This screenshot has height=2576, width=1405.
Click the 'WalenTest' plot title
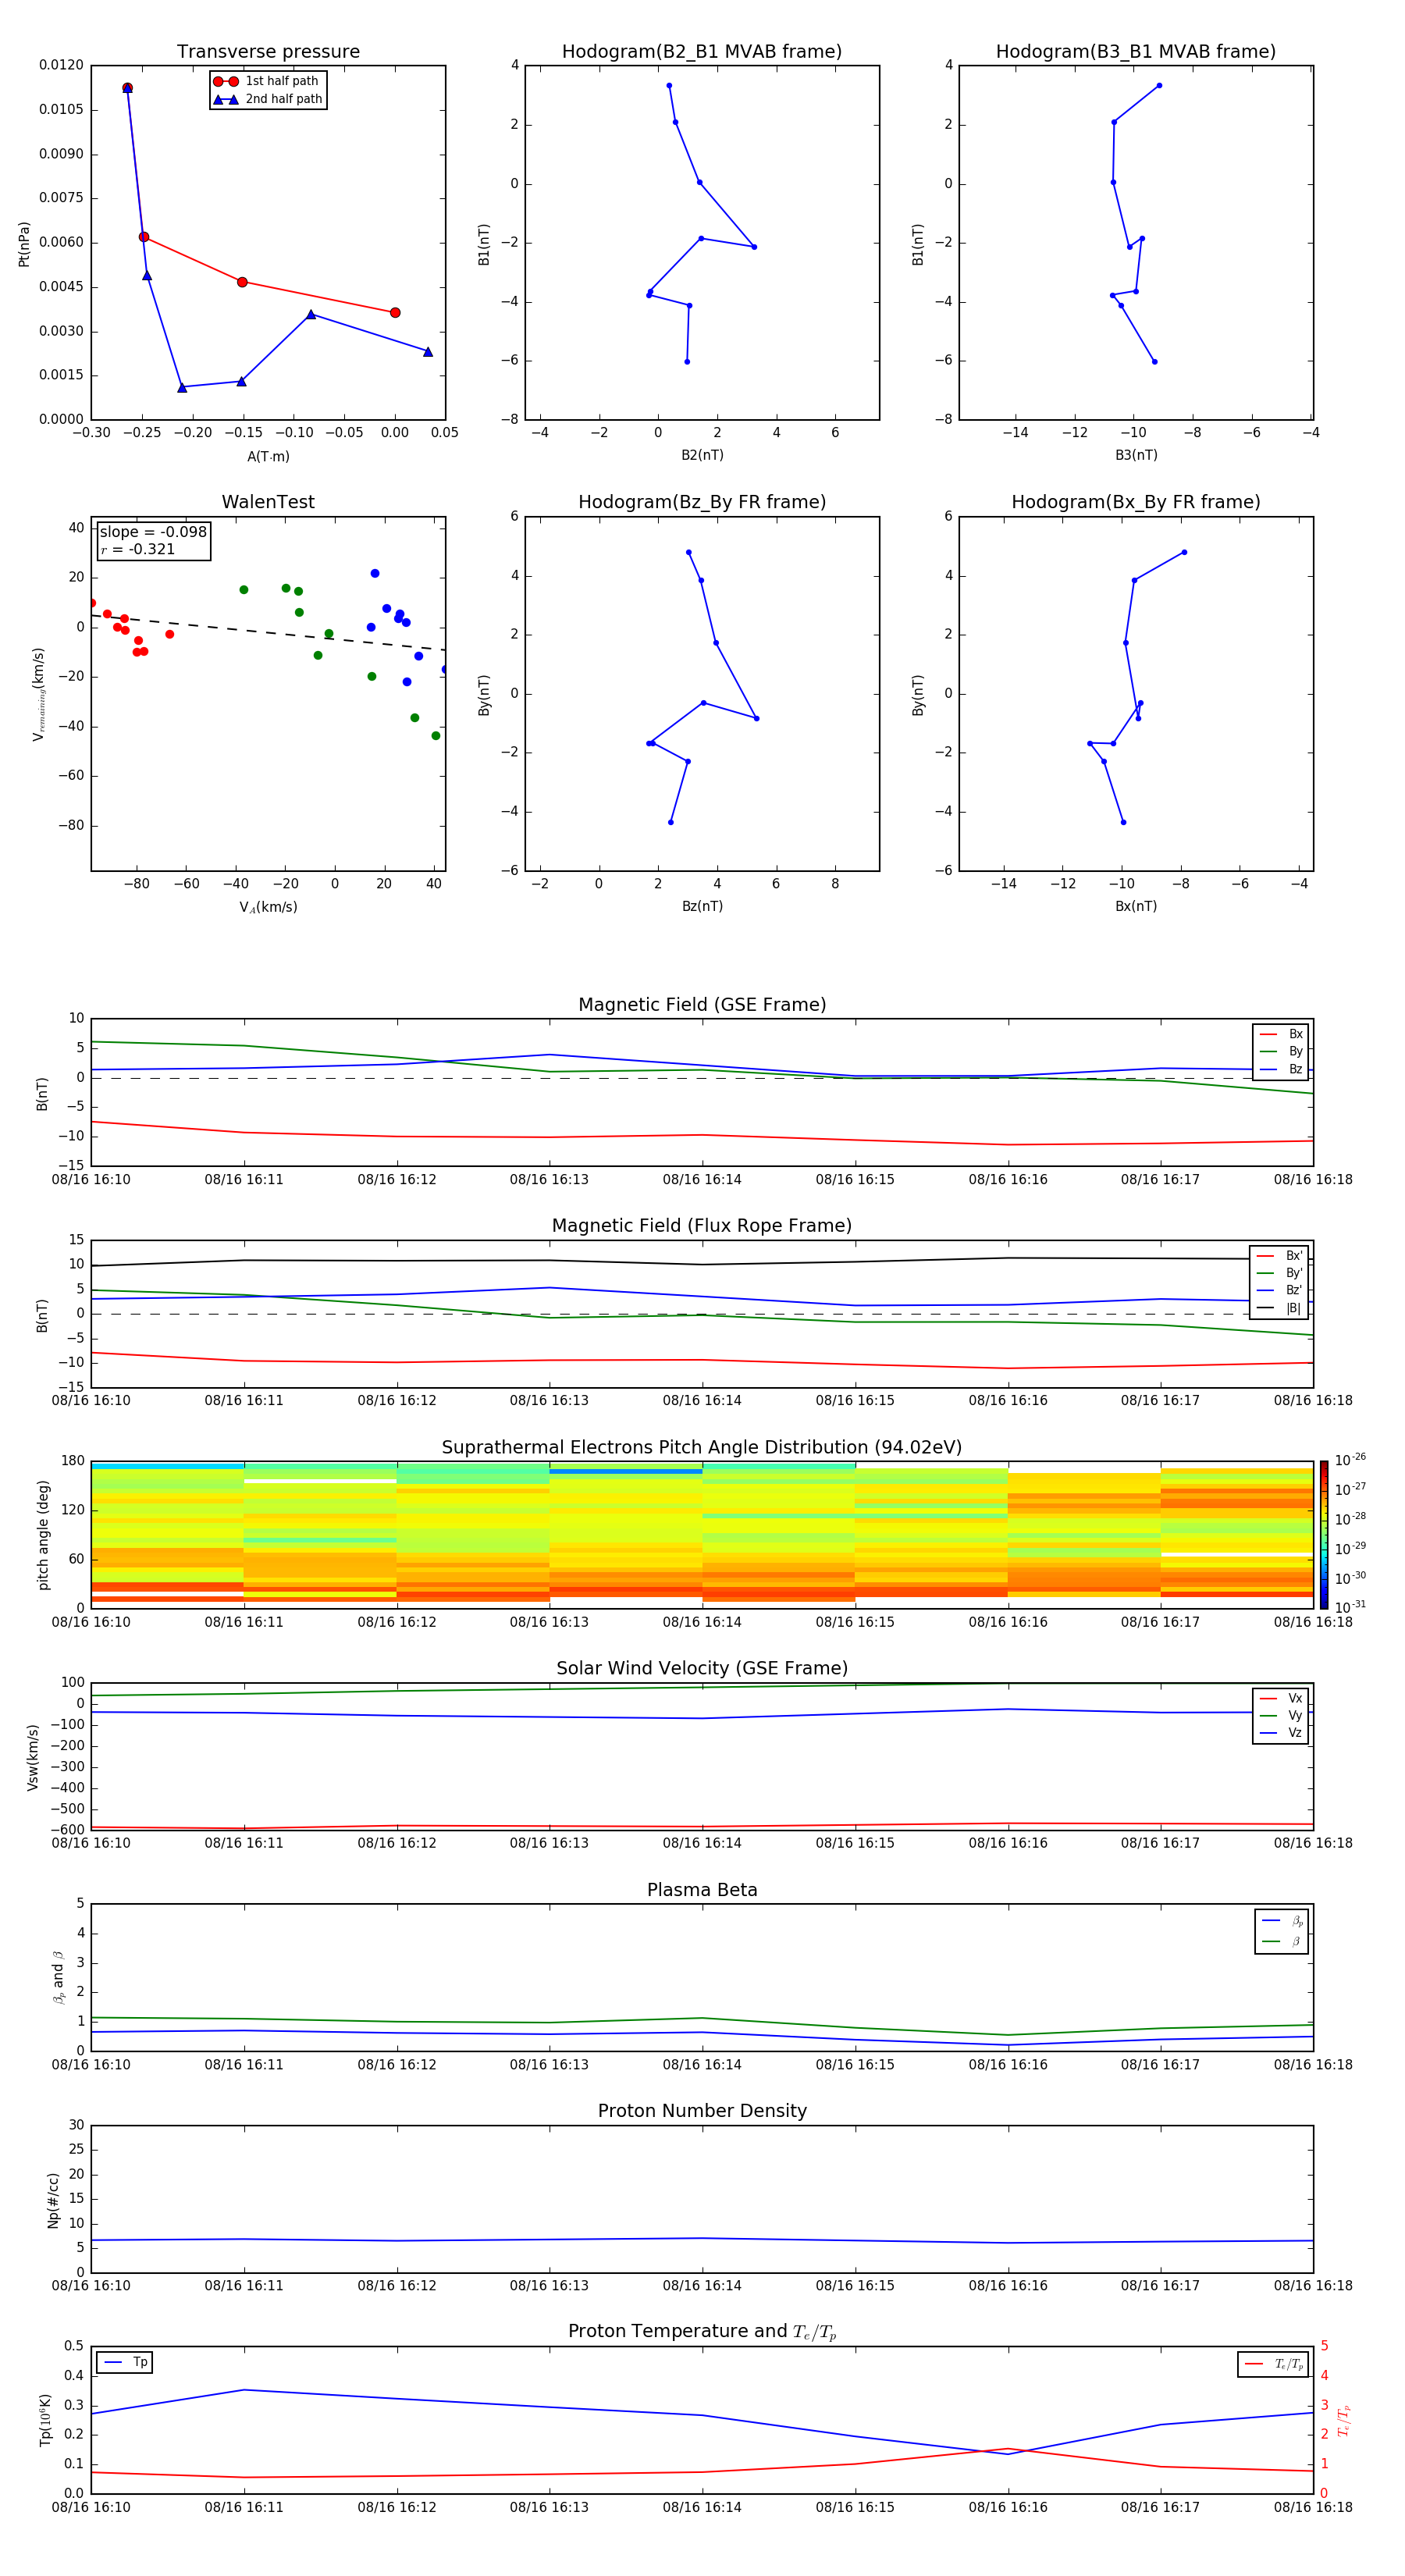coord(268,502)
